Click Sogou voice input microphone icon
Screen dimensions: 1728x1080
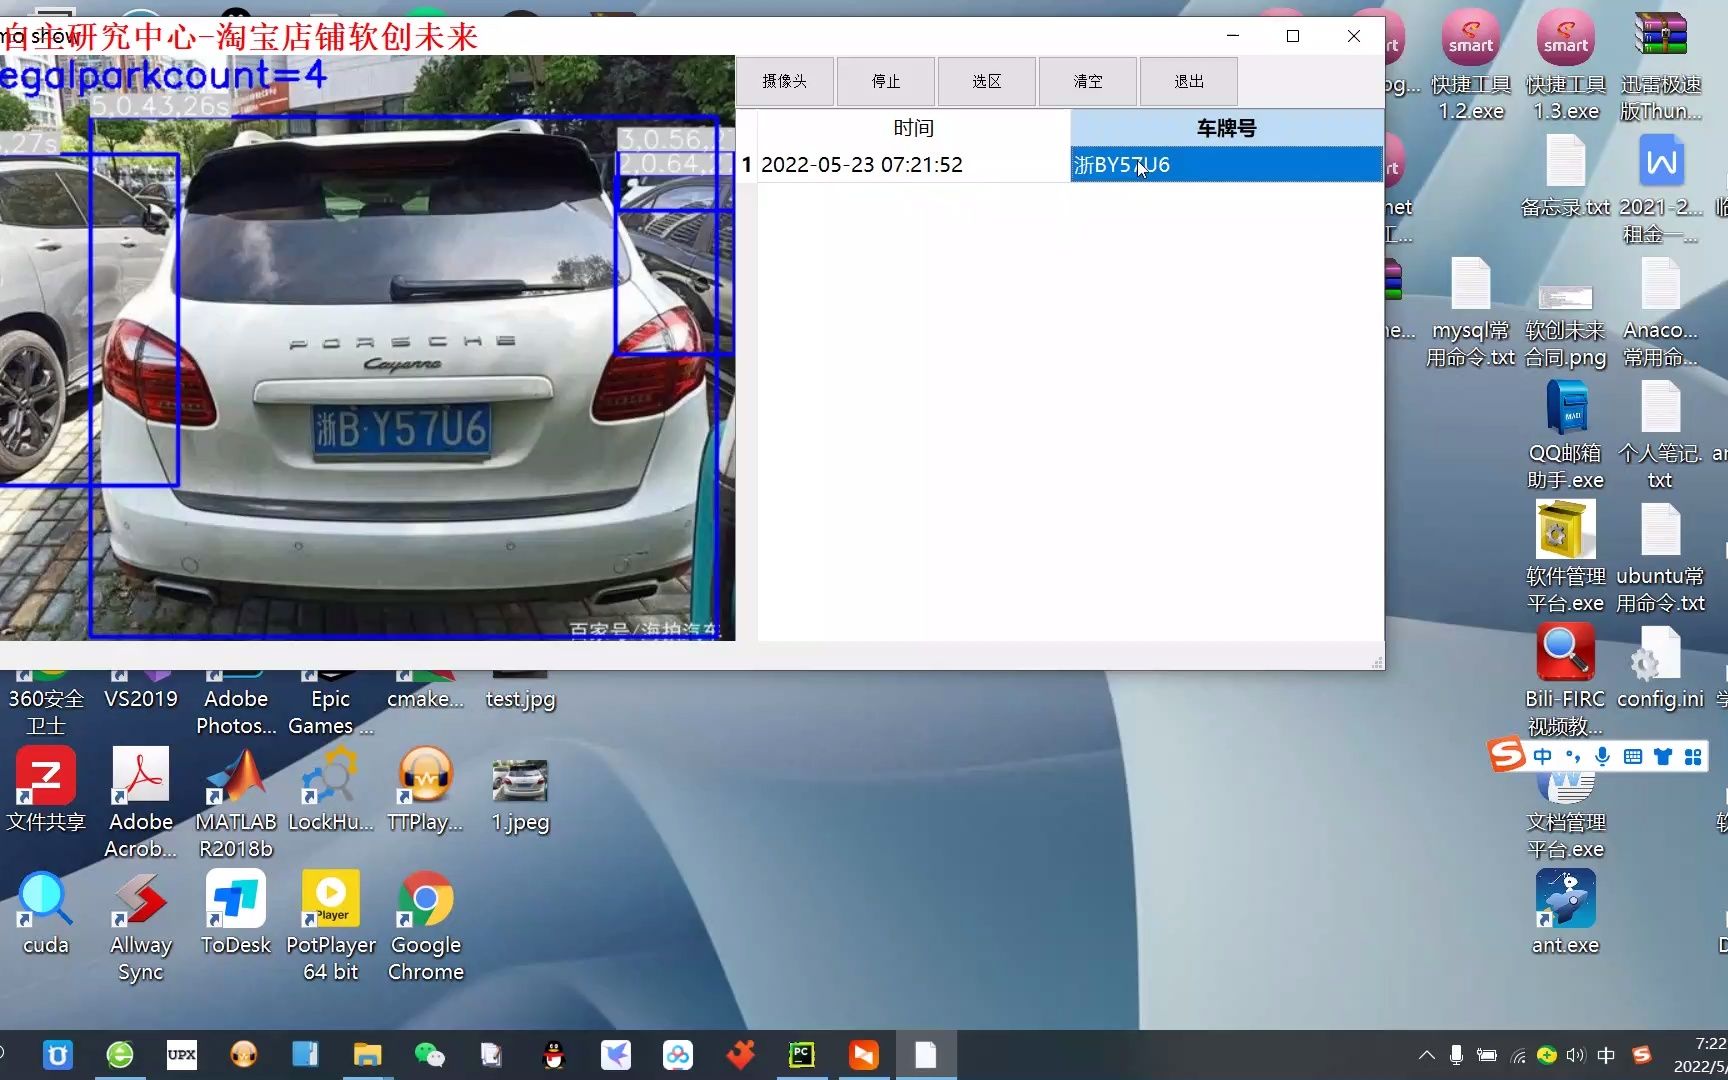coord(1603,756)
